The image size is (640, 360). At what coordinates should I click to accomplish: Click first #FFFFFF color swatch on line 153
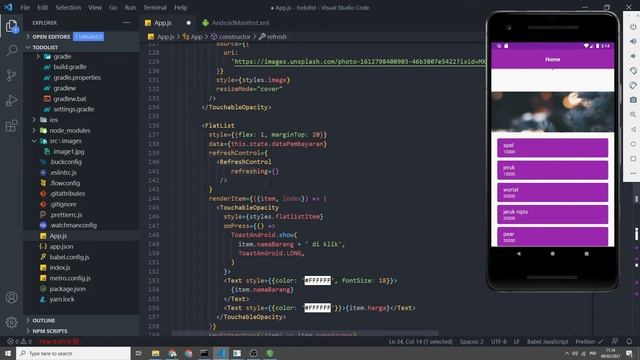point(318,281)
